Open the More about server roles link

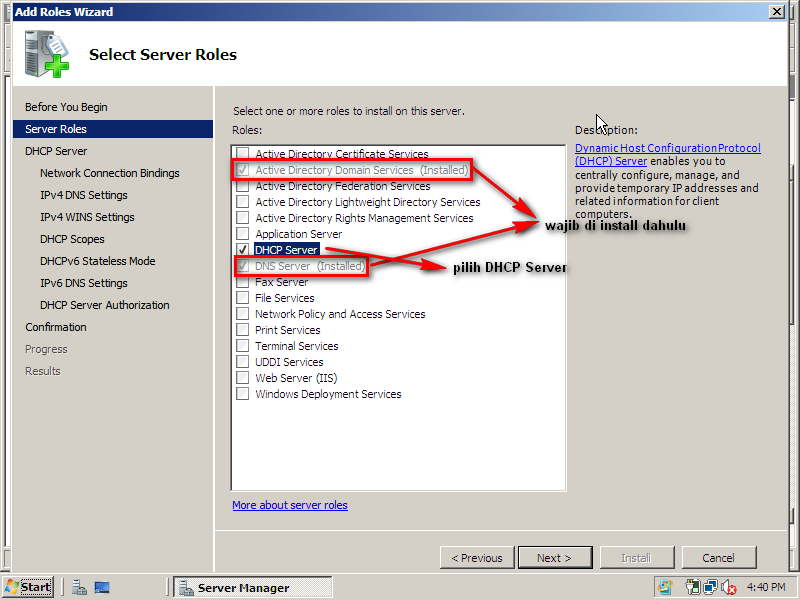[x=290, y=505]
